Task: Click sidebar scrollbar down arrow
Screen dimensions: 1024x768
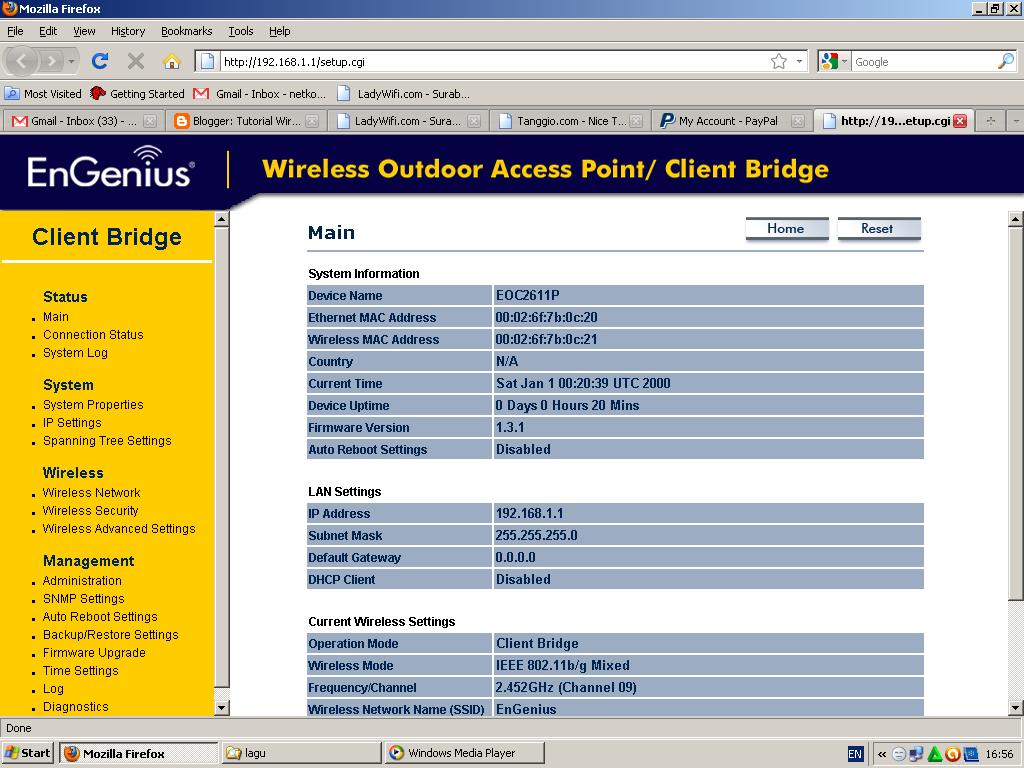Action: point(221,707)
